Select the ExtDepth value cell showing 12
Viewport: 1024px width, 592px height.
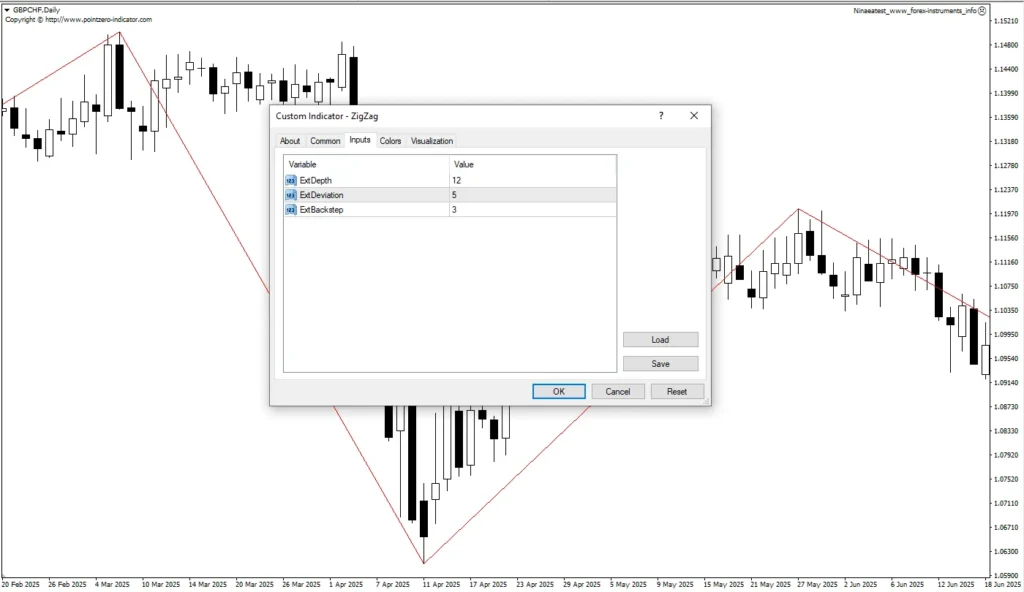pos(532,180)
